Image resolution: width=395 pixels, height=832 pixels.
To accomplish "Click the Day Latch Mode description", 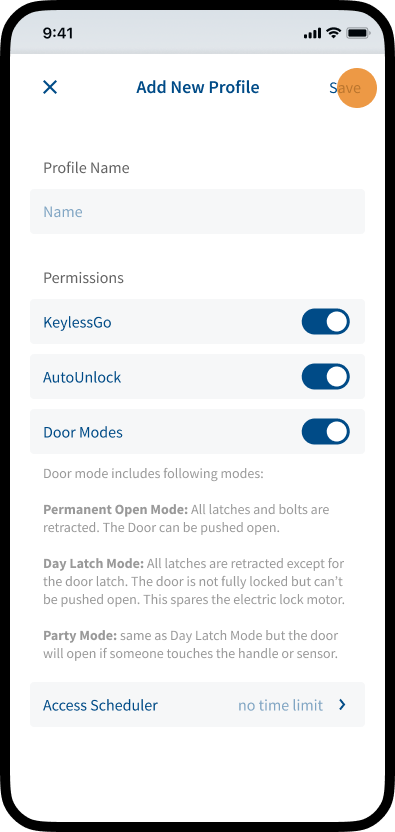I will coord(194,582).
